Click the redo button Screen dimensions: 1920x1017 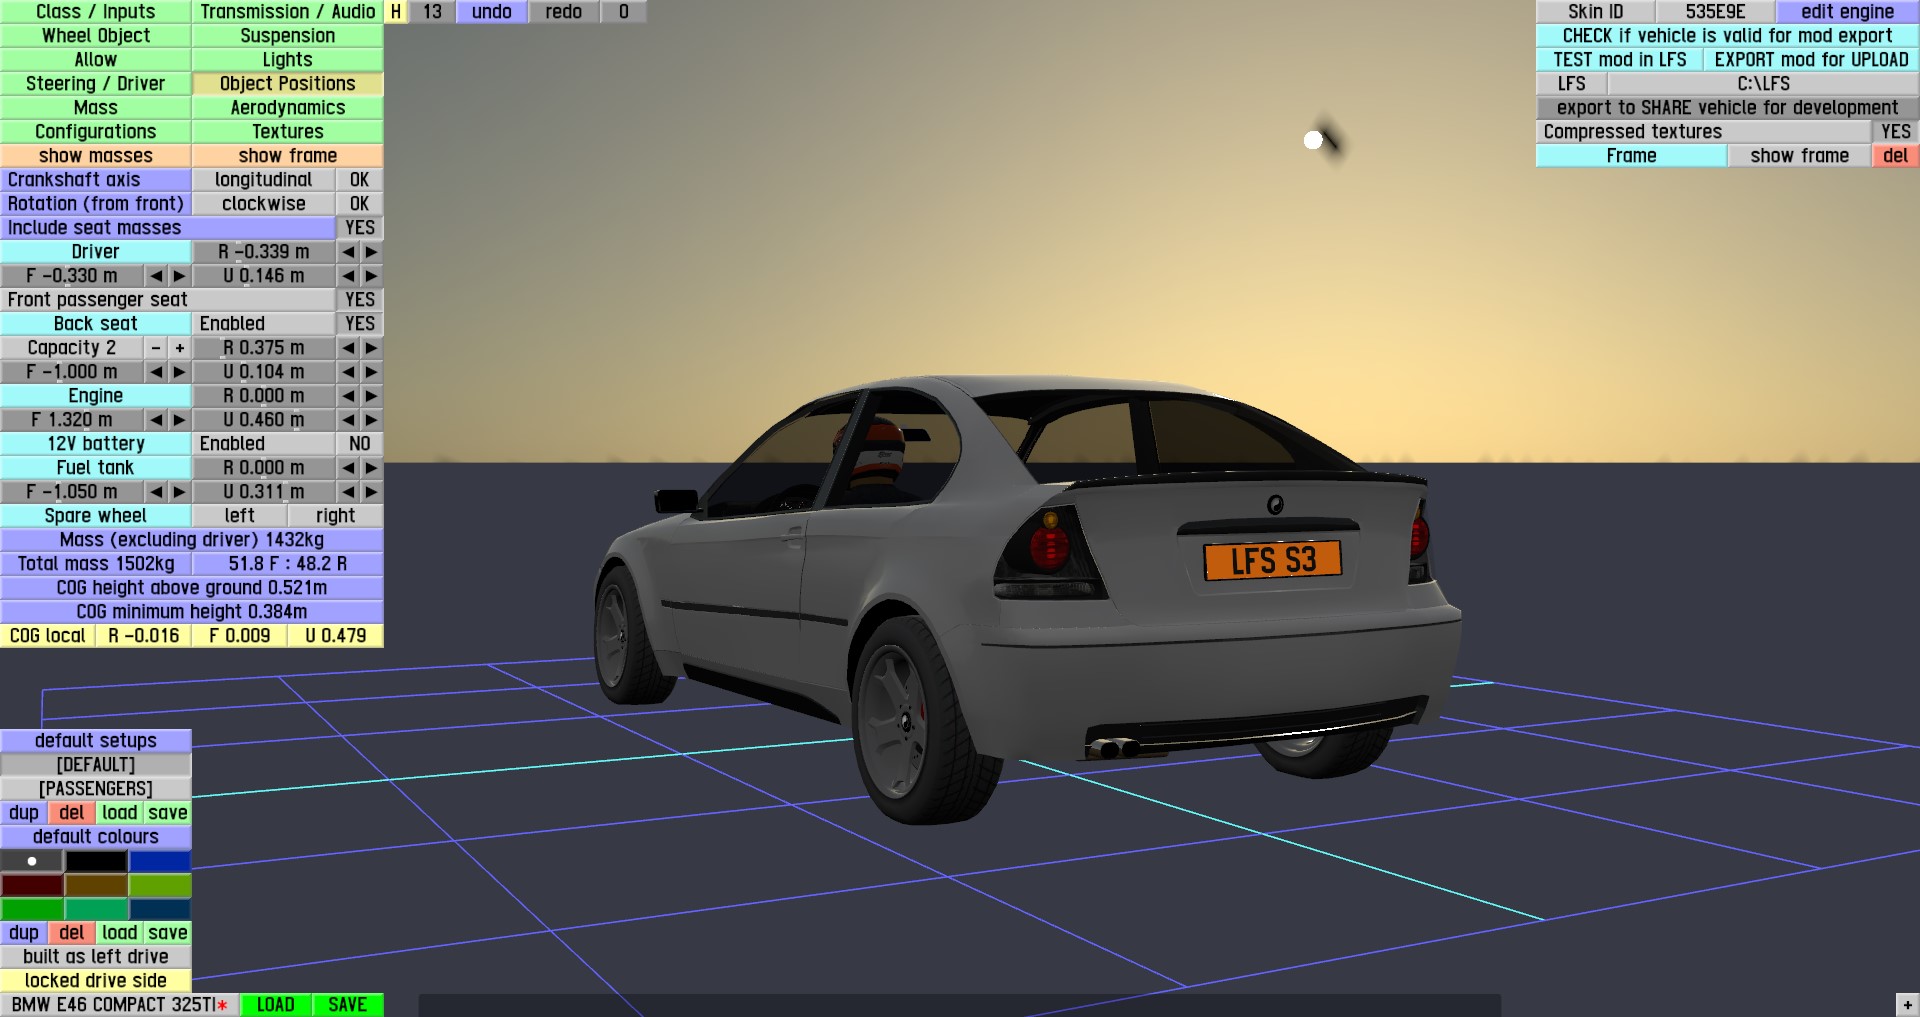[x=564, y=12]
